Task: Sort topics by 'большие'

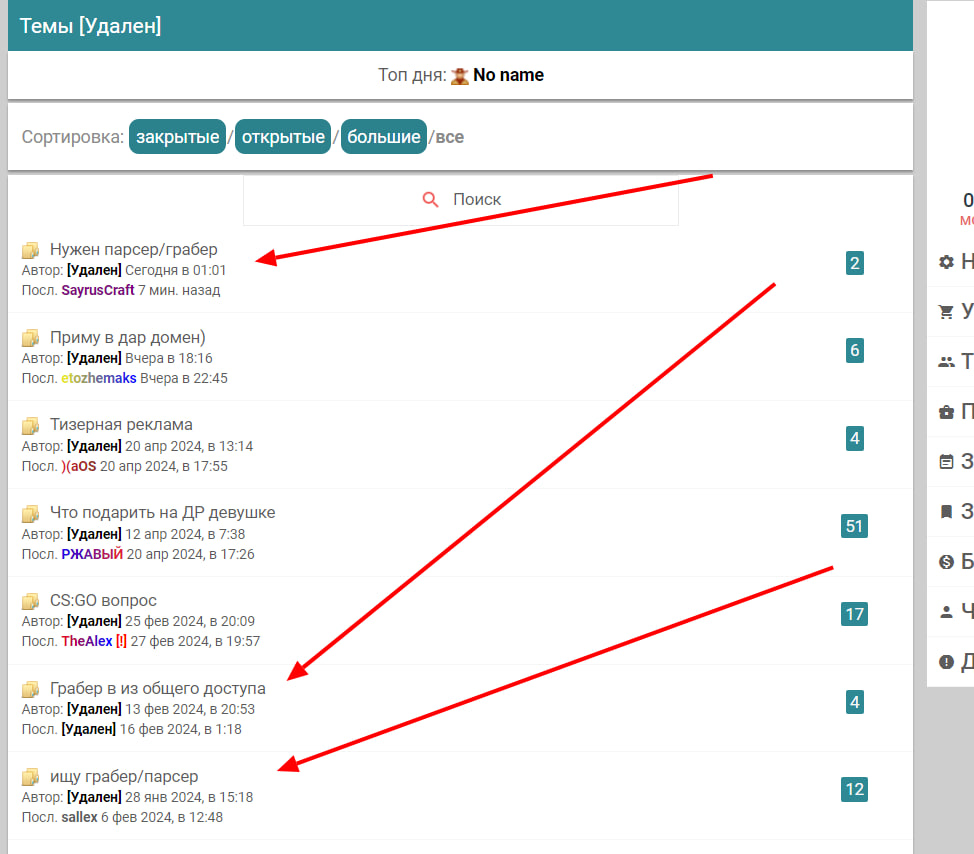Action: [x=384, y=137]
